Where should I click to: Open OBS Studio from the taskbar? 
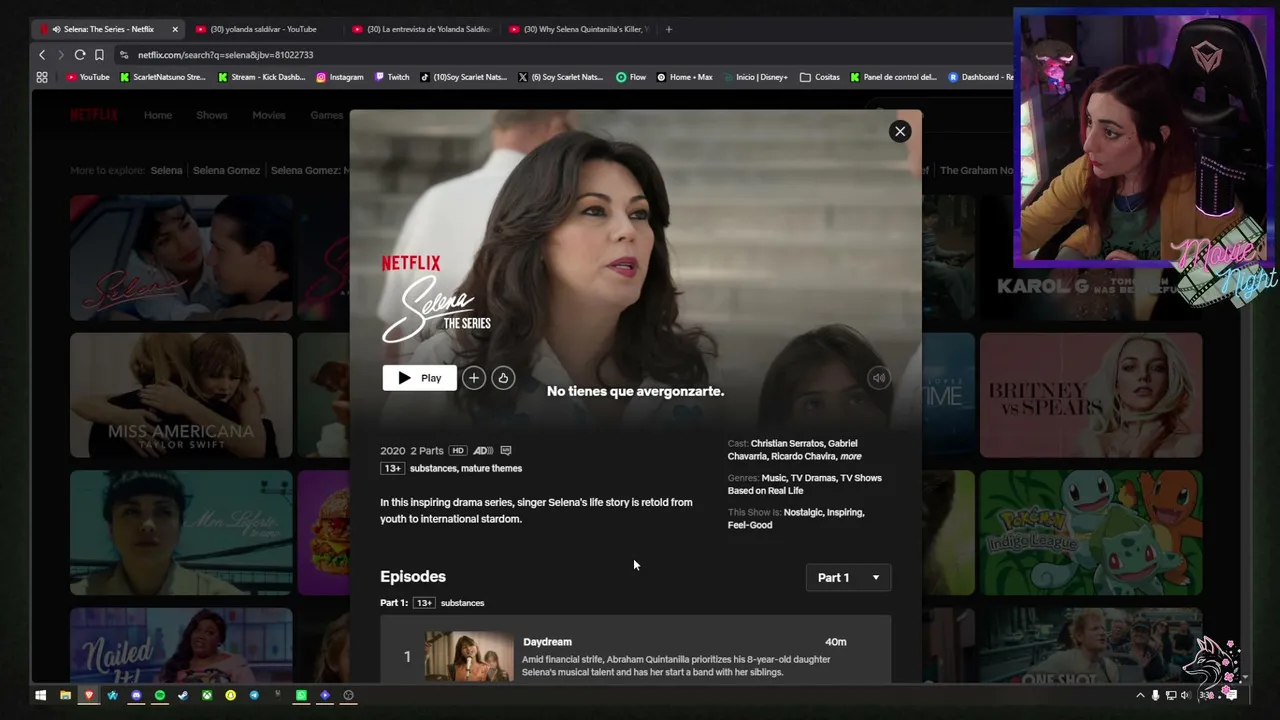[x=348, y=695]
